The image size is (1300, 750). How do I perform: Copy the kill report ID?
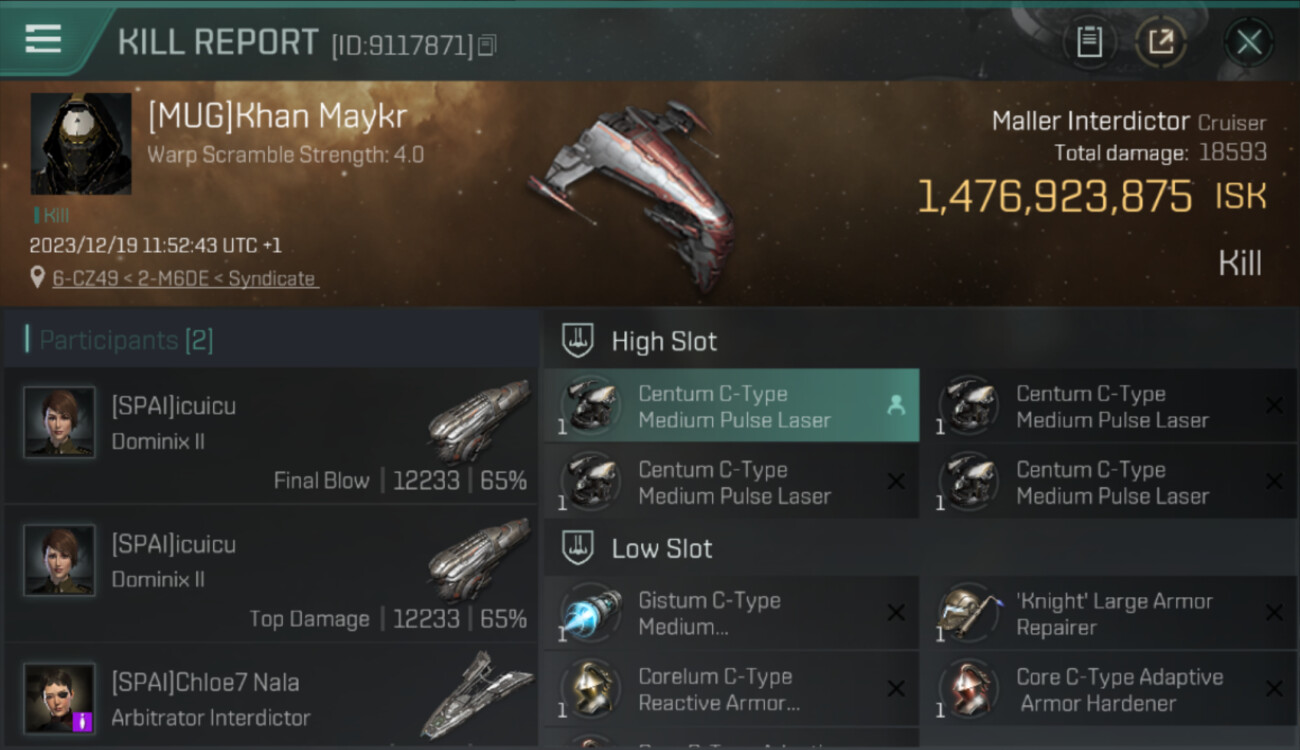[487, 45]
